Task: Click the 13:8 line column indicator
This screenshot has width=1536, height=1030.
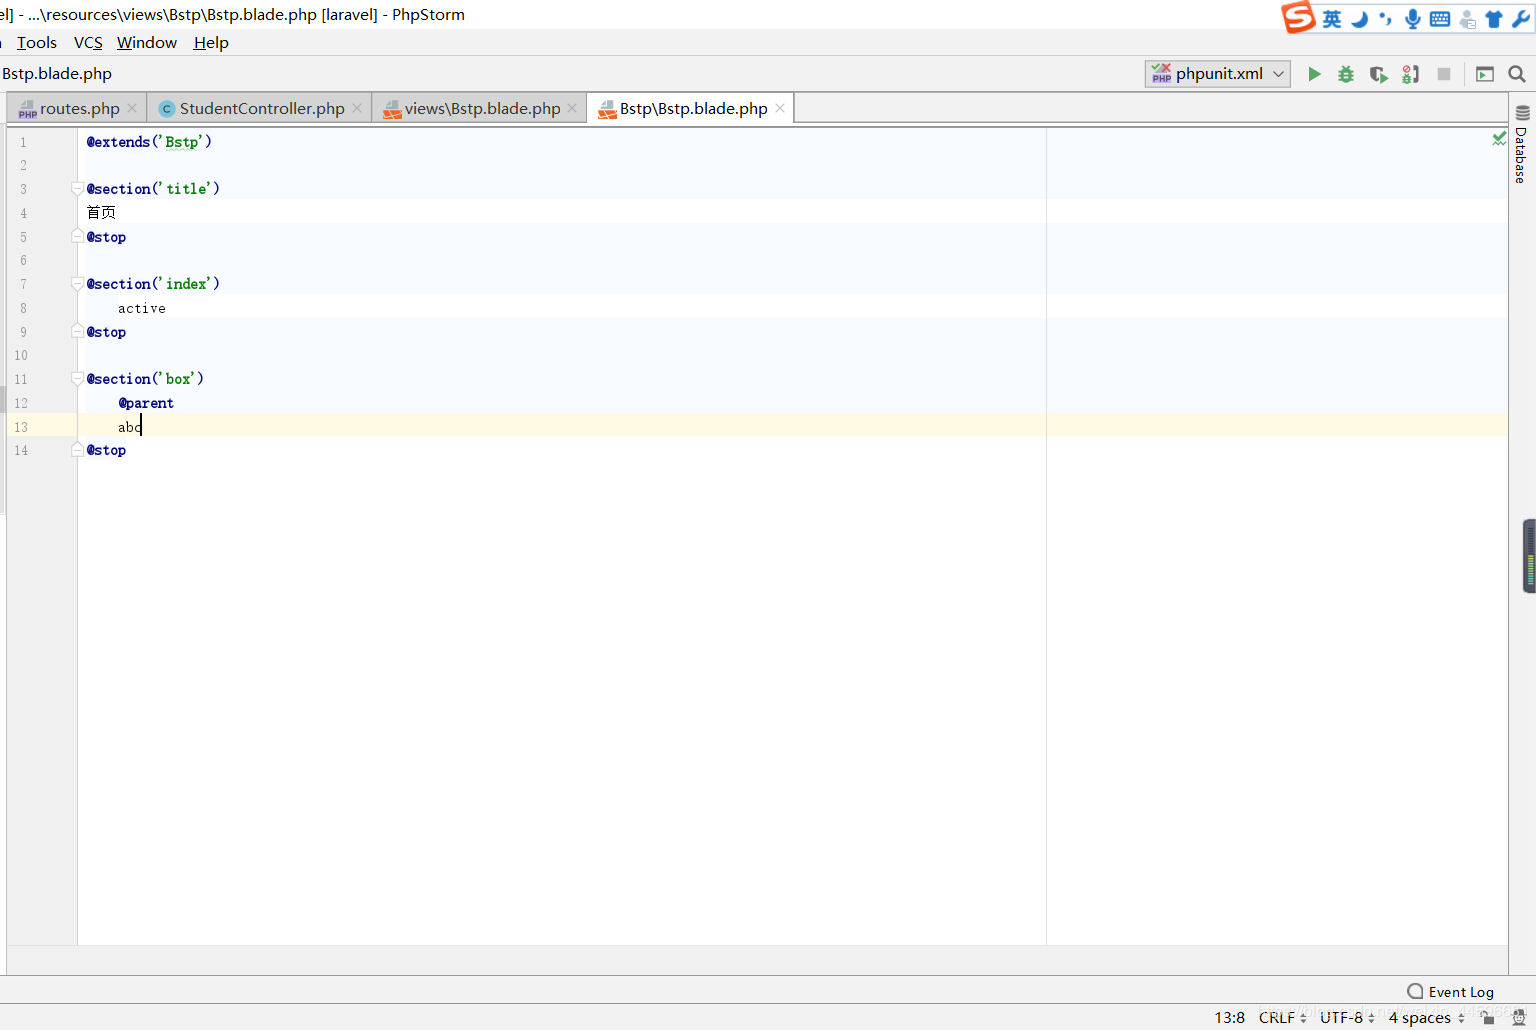Action: 1229,1018
